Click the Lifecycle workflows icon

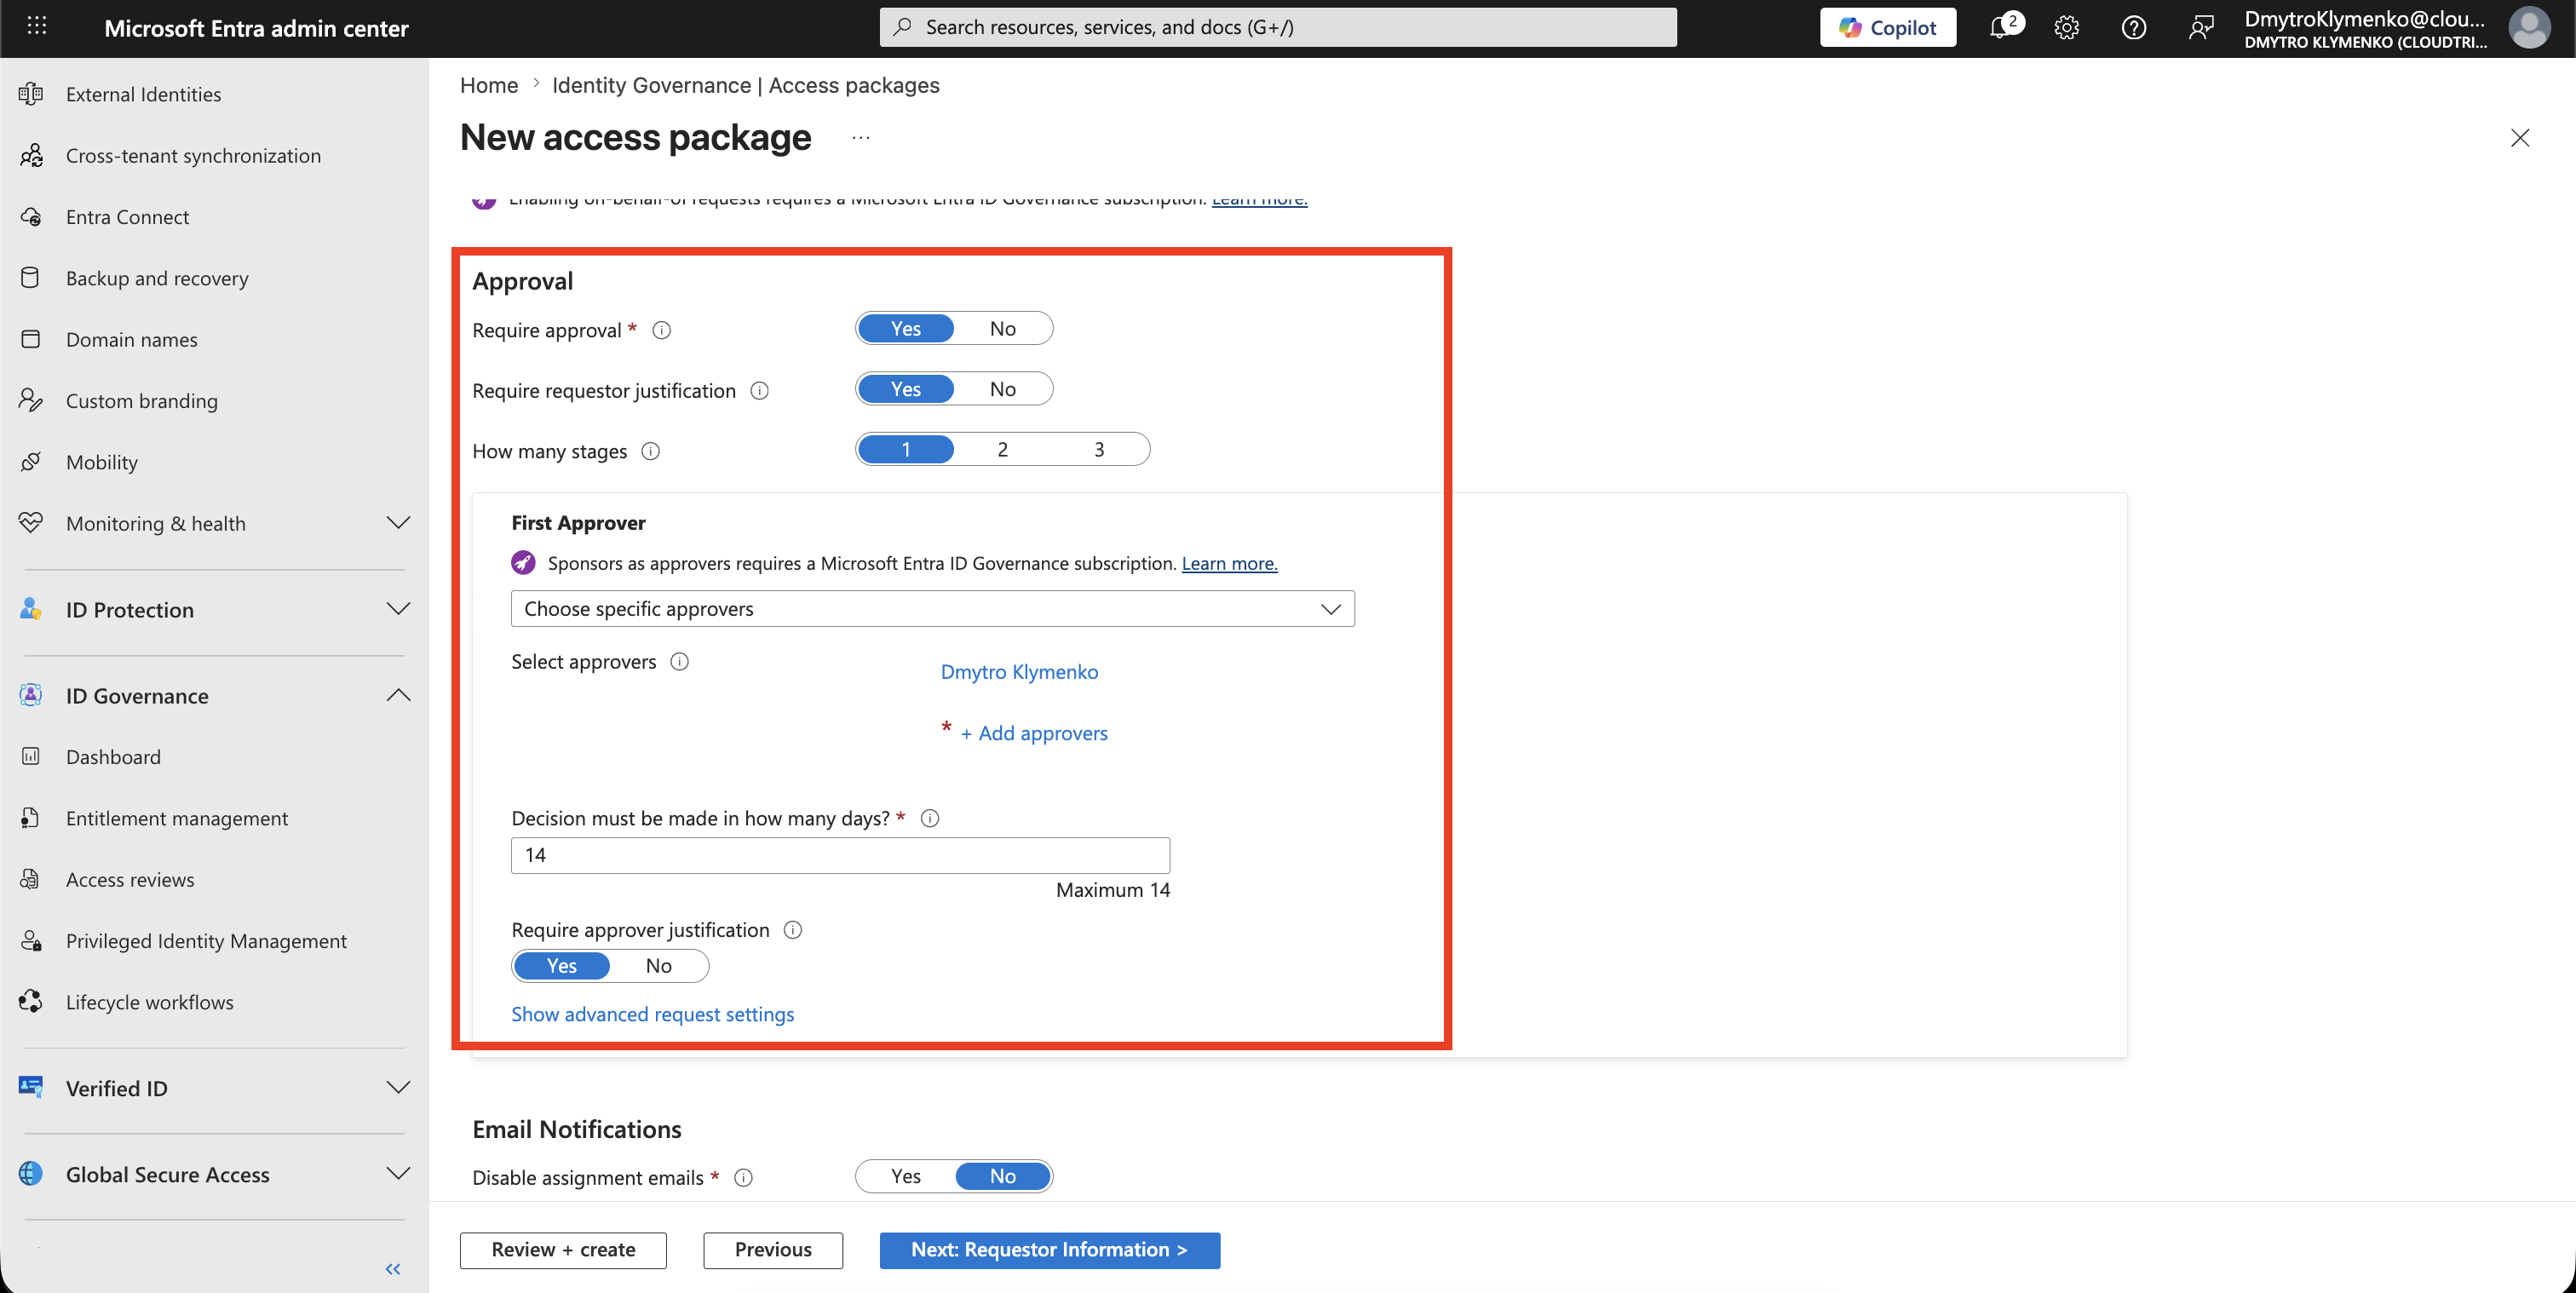click(x=31, y=1001)
